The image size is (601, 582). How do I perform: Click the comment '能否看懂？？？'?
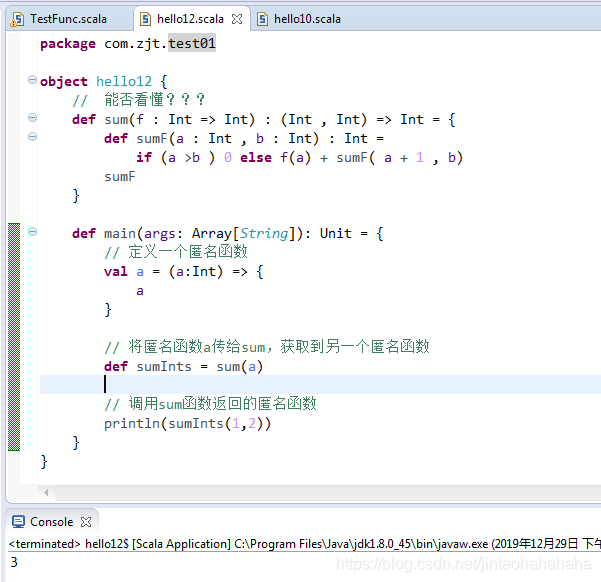tap(154, 100)
